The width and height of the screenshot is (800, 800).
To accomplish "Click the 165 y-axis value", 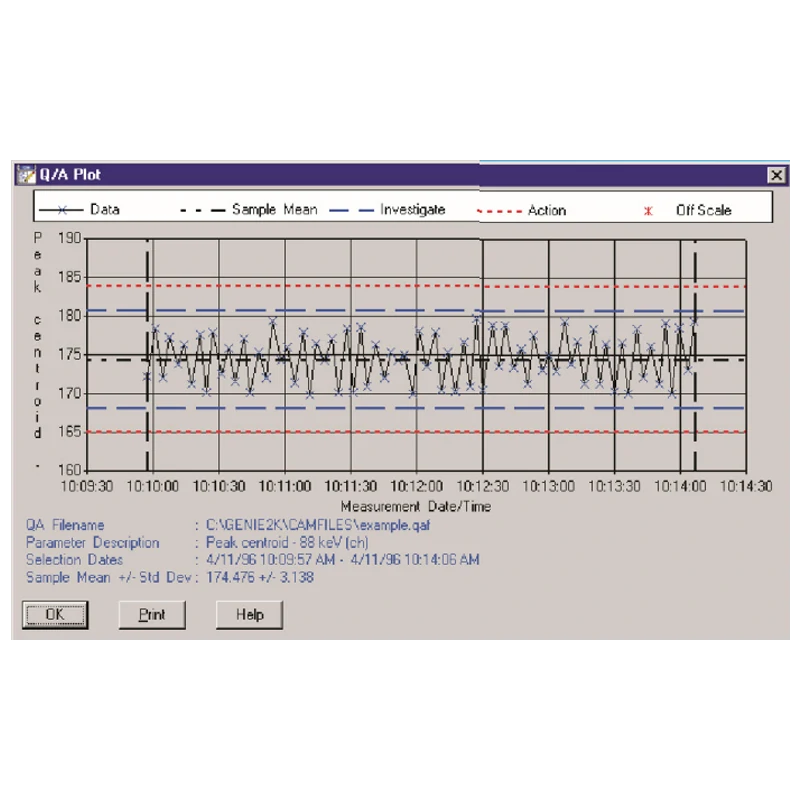I will coord(69,432).
